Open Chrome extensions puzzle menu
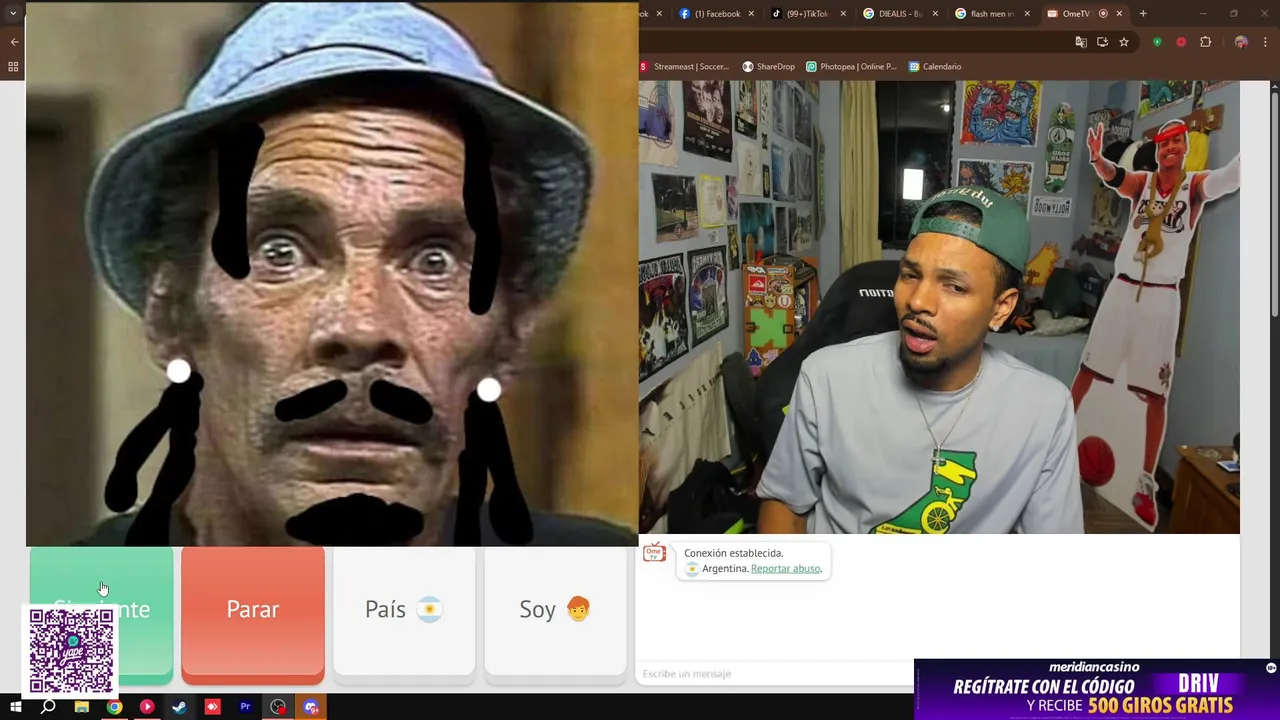Viewport: 1280px width, 720px height. [1205, 42]
